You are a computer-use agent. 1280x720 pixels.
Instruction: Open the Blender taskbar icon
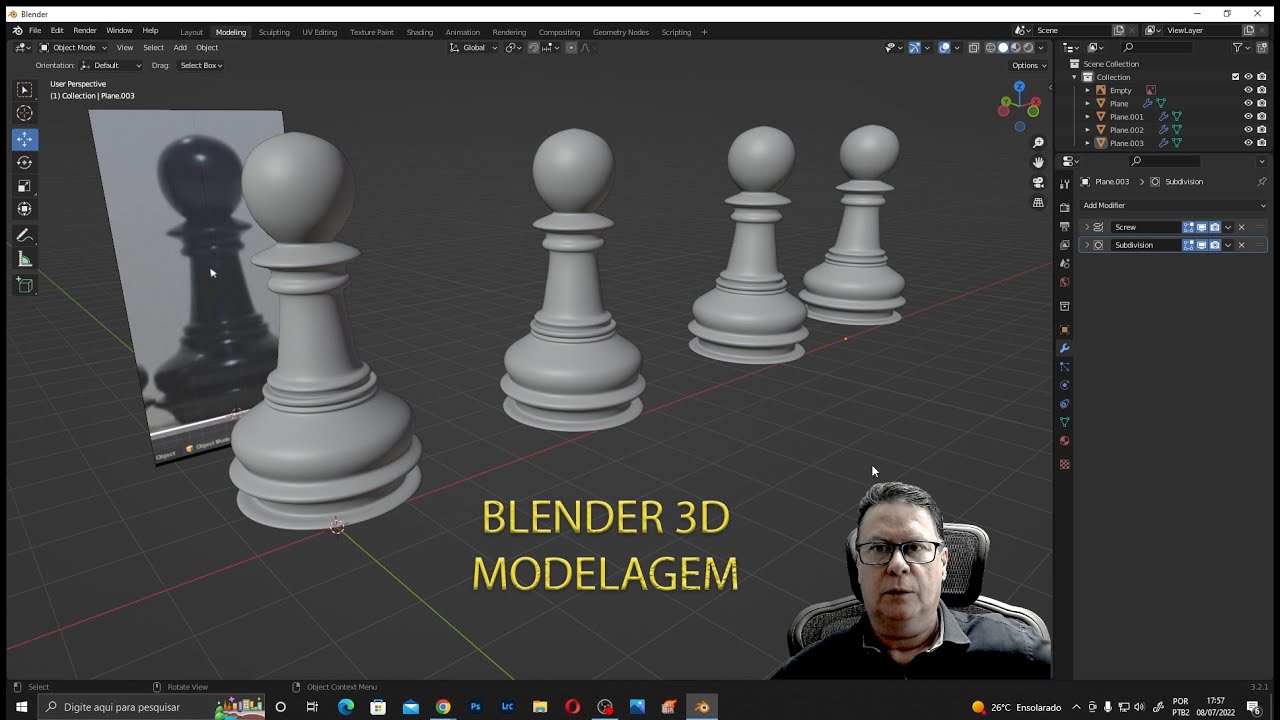pyautogui.click(x=702, y=707)
